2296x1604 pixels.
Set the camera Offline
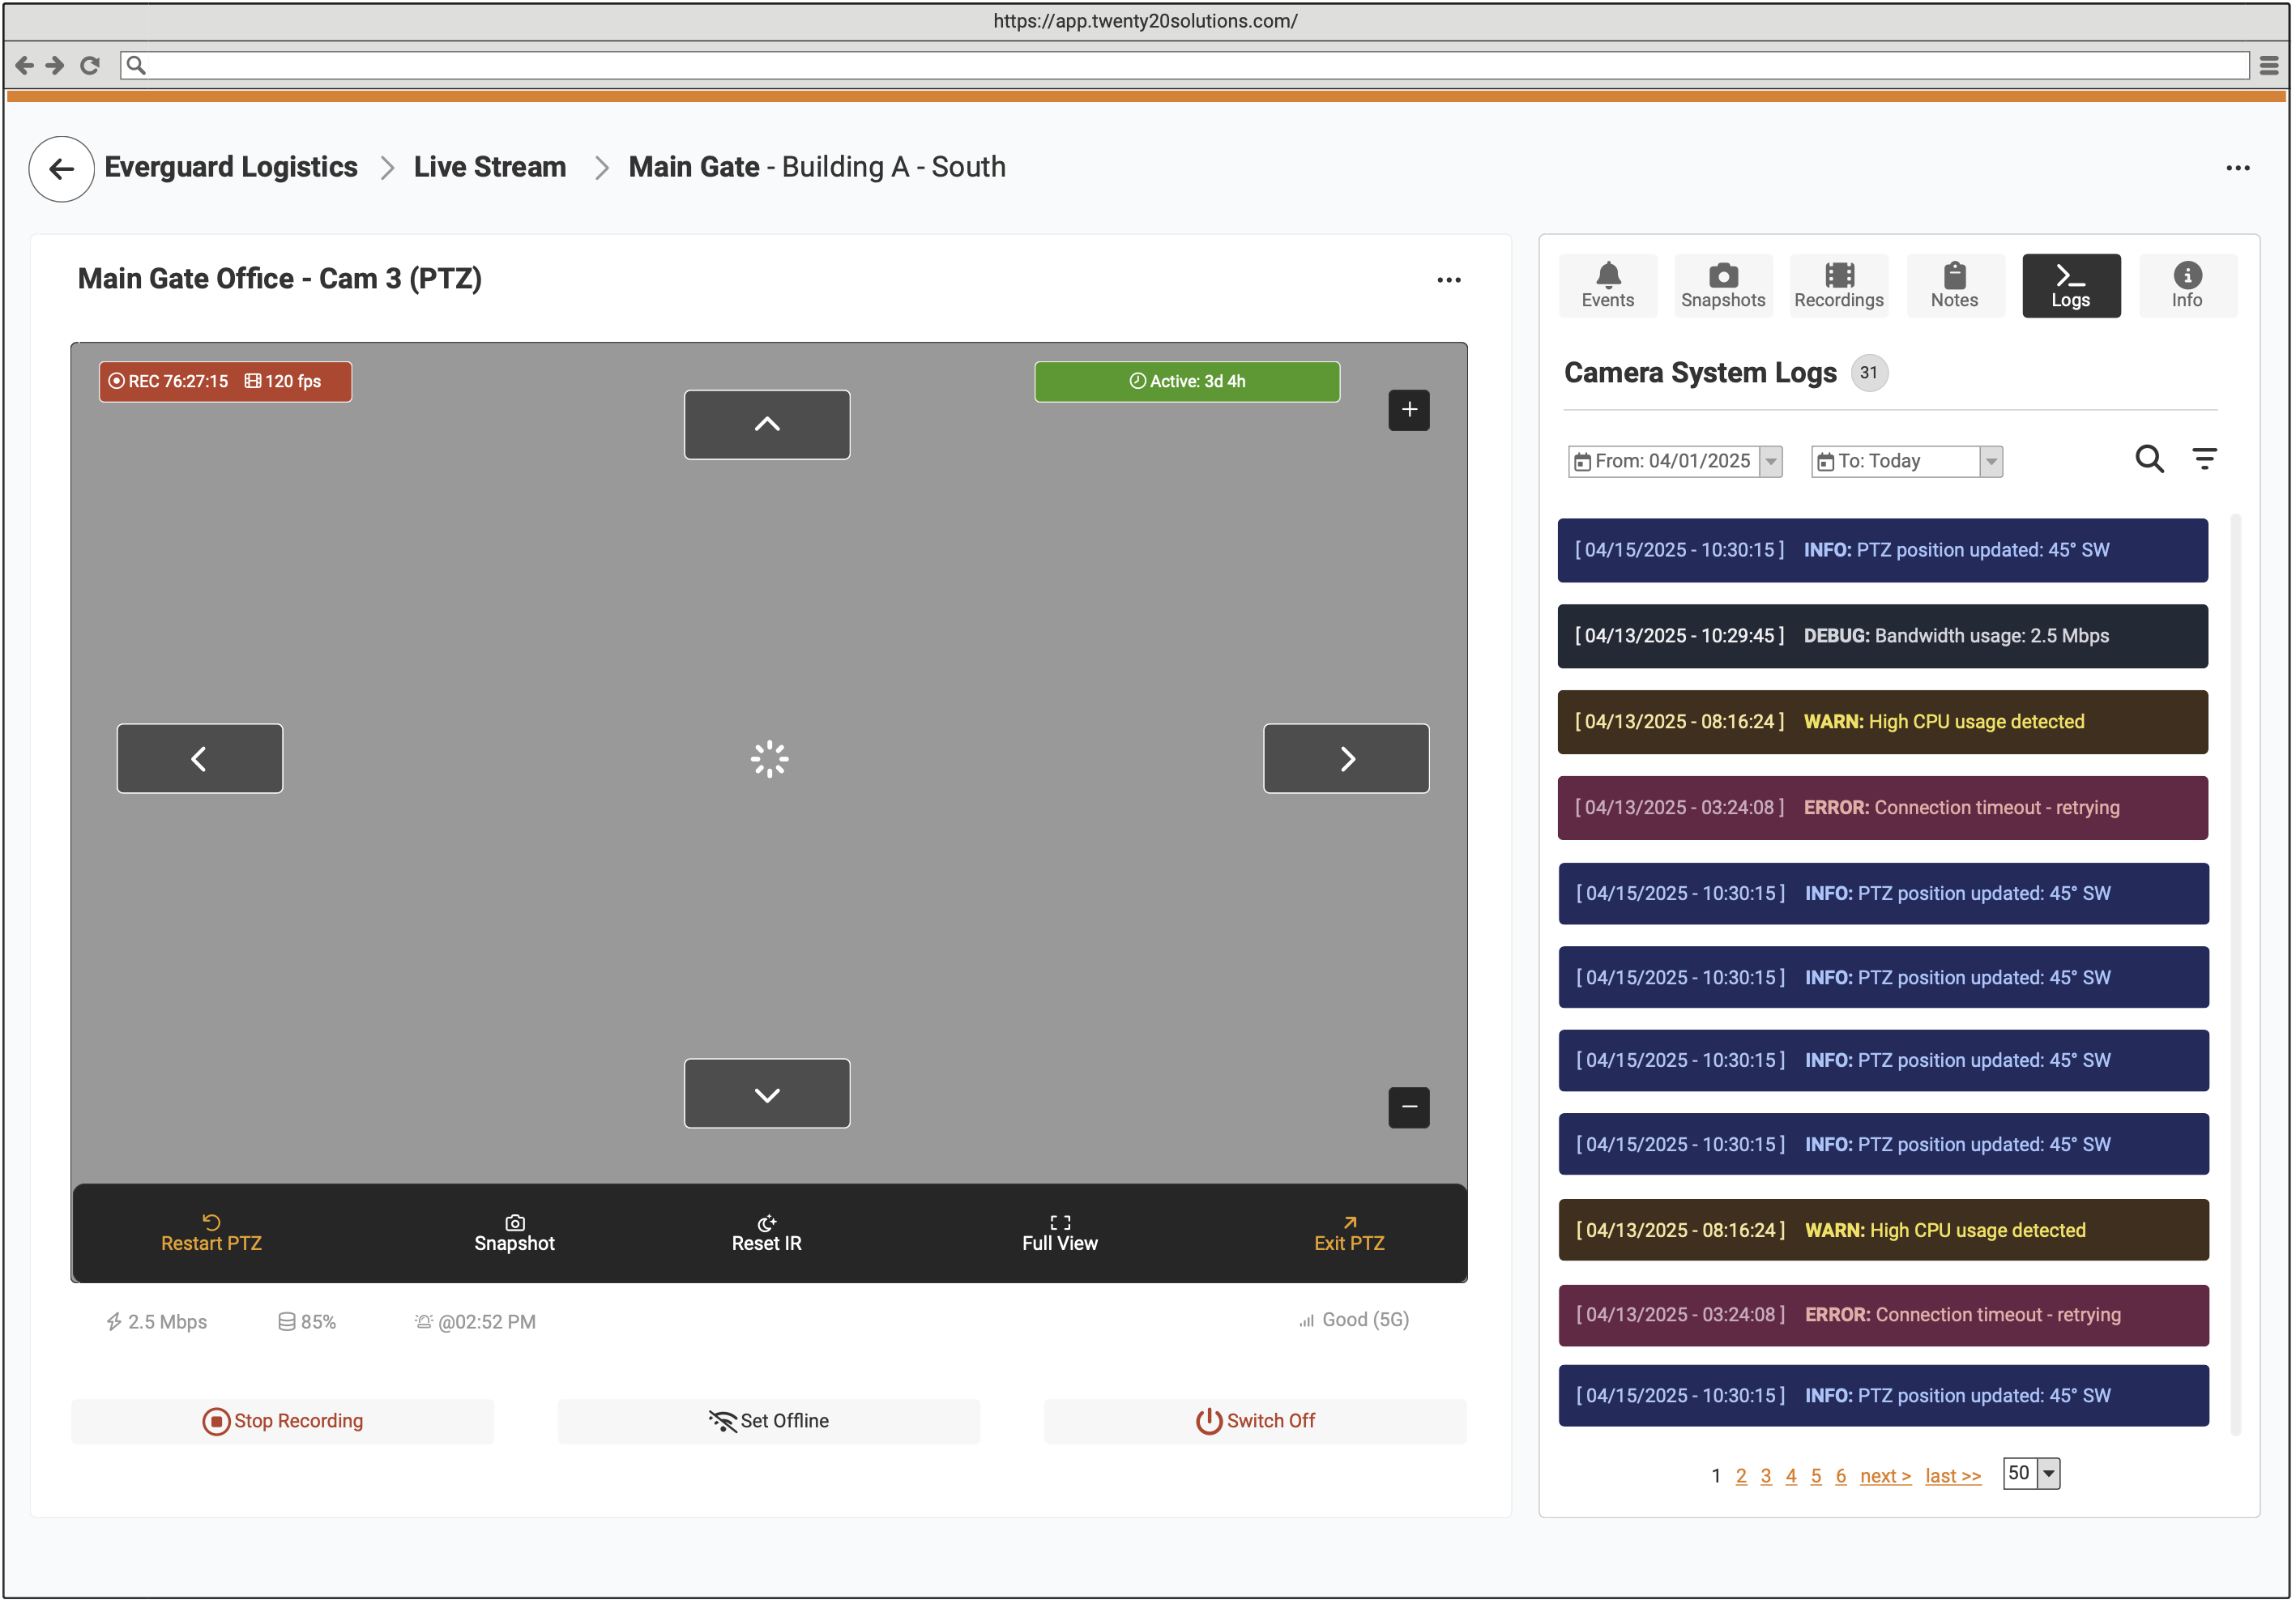[x=768, y=1420]
